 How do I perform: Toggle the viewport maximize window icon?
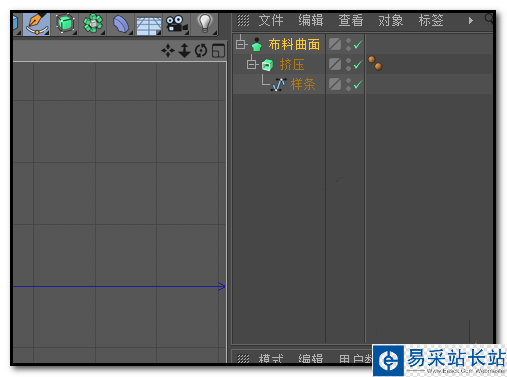pyautogui.click(x=218, y=51)
